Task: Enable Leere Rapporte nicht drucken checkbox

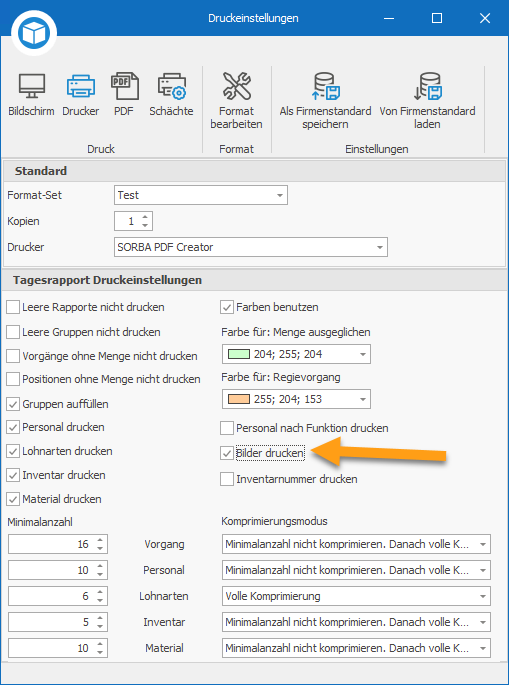Action: point(13,307)
